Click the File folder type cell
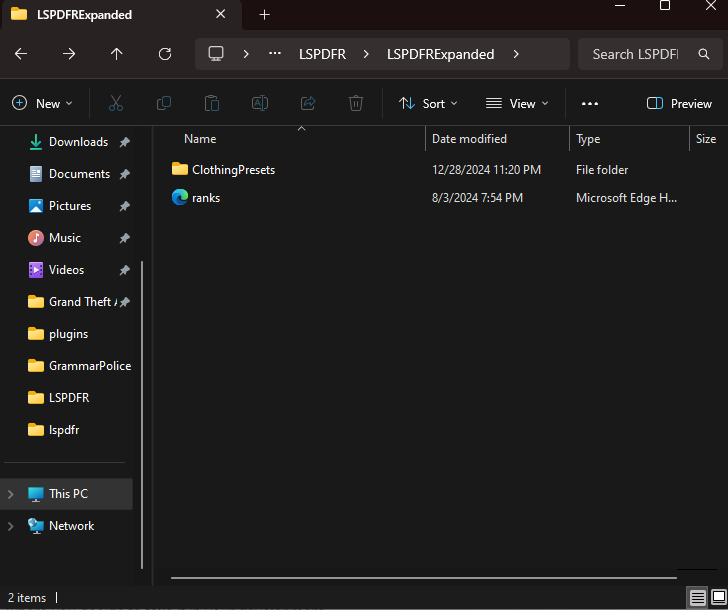 [x=602, y=170]
